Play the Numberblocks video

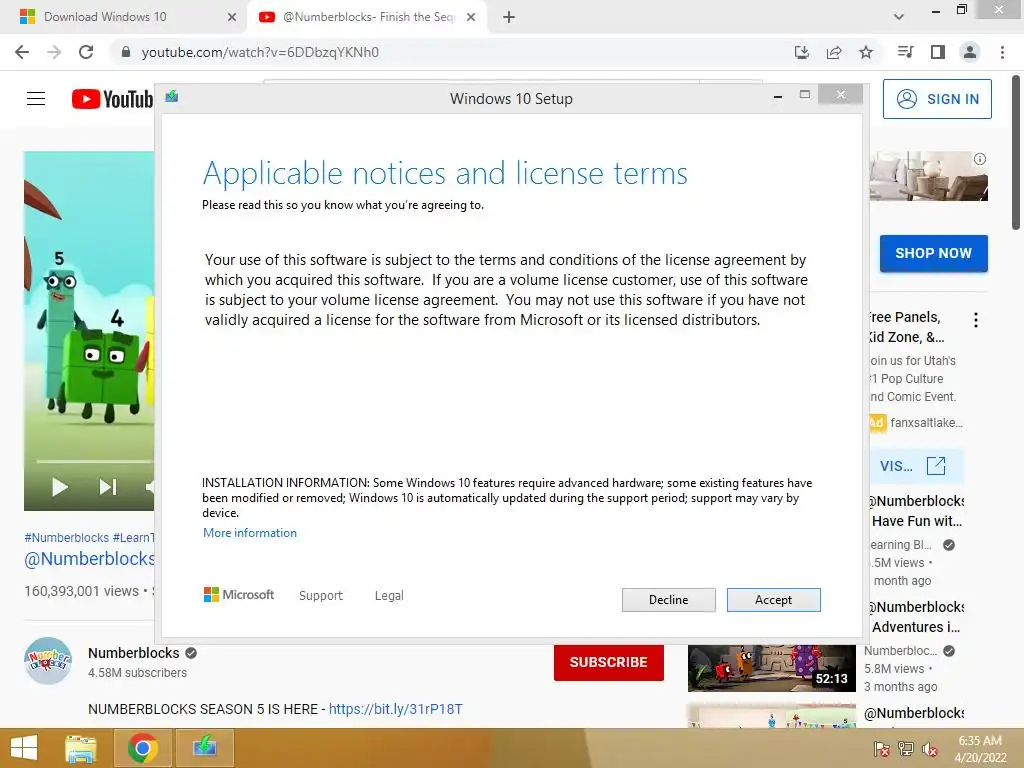59,487
